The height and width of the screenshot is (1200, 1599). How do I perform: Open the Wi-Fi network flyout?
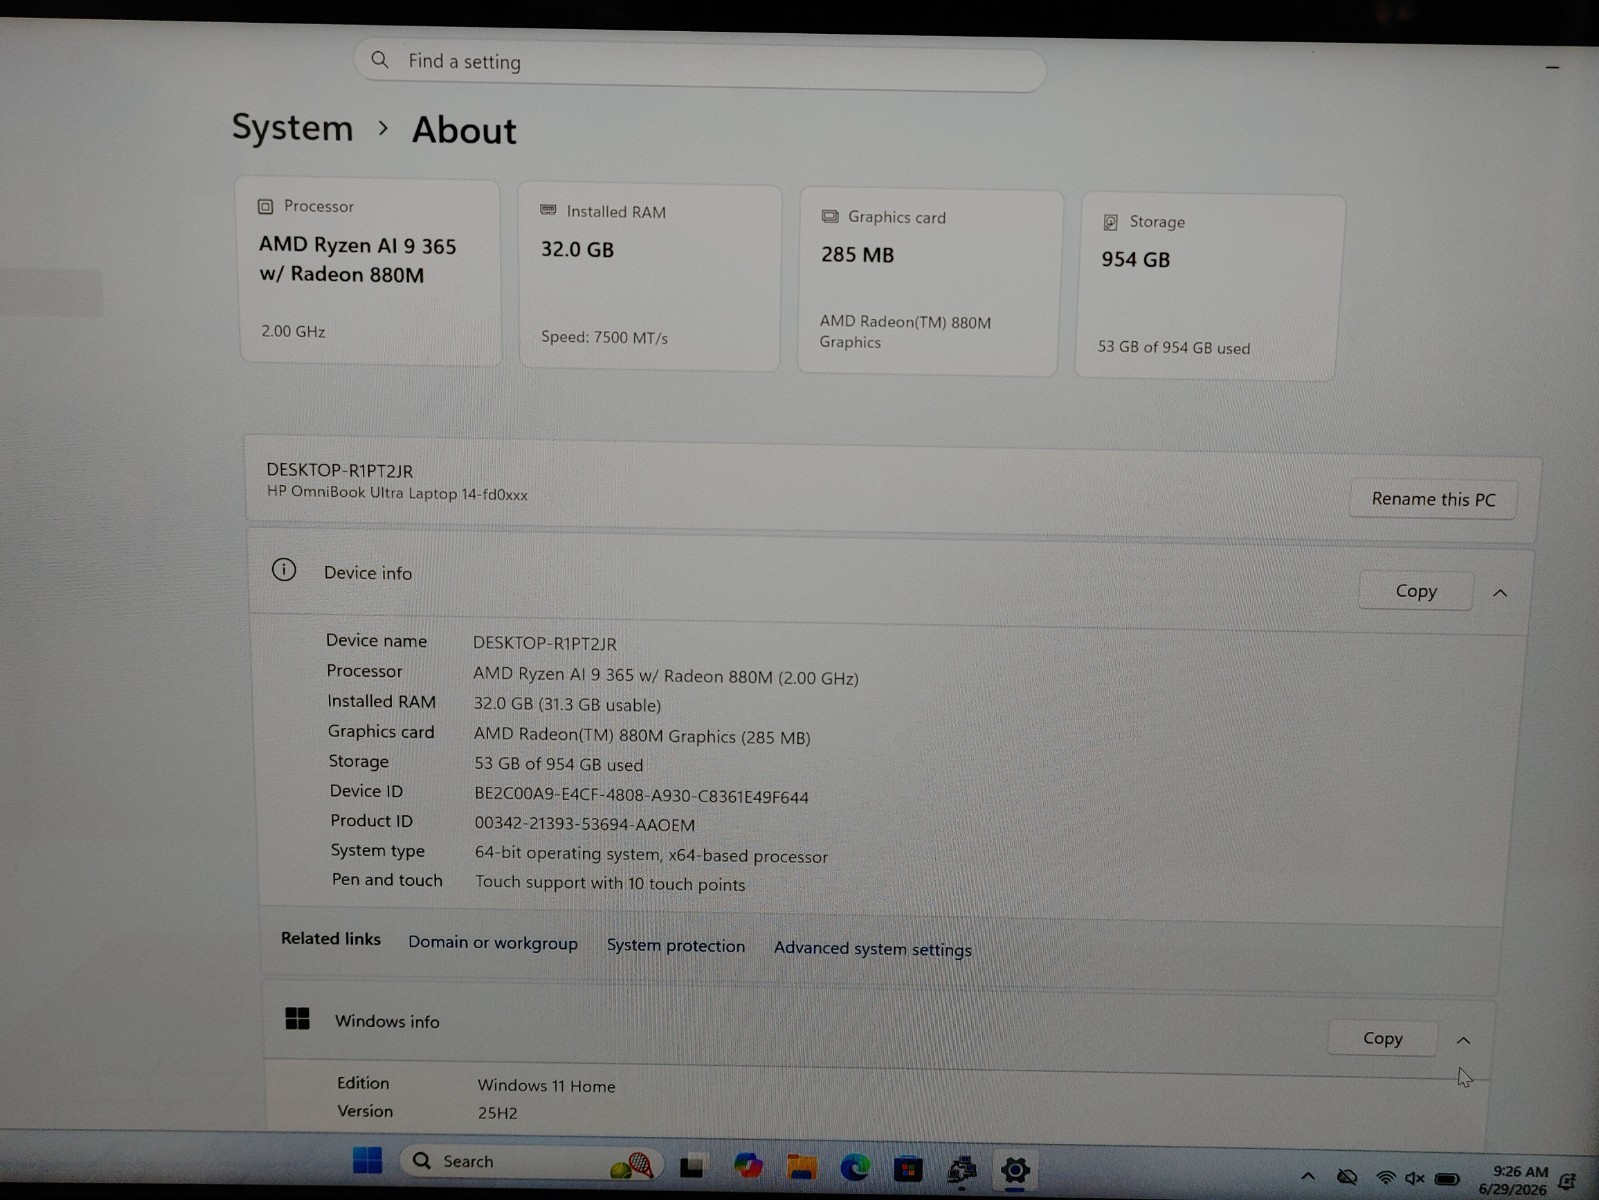pyautogui.click(x=1385, y=1178)
